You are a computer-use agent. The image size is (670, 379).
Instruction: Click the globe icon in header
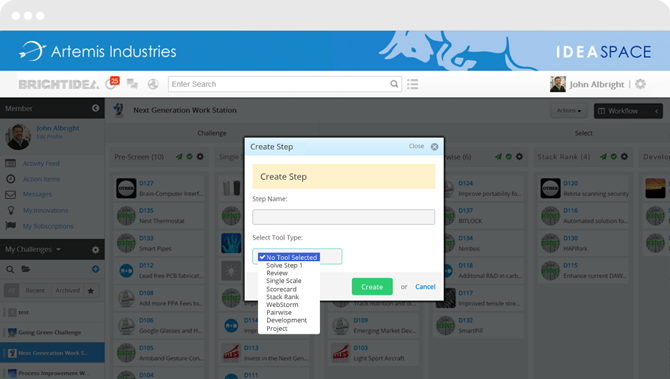pyautogui.click(x=153, y=84)
